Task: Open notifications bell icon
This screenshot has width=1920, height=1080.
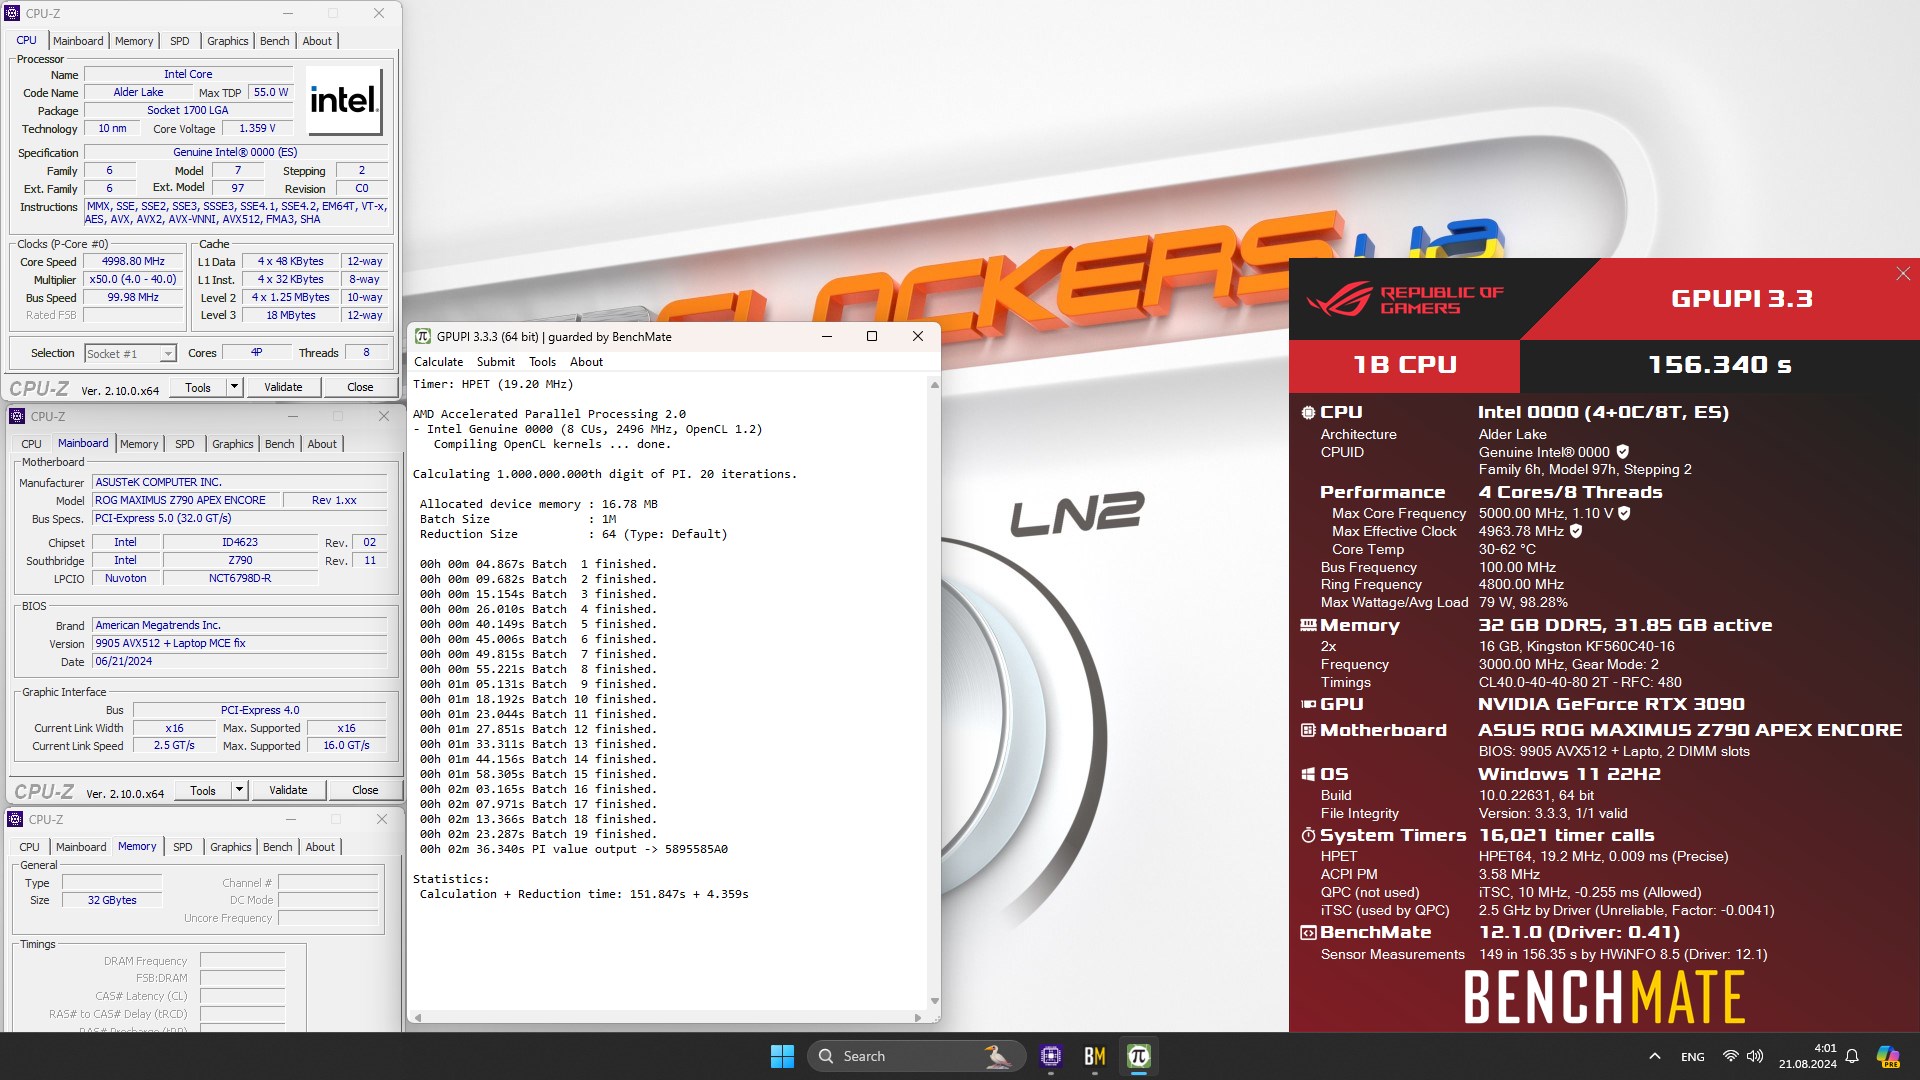Action: pos(1852,1056)
